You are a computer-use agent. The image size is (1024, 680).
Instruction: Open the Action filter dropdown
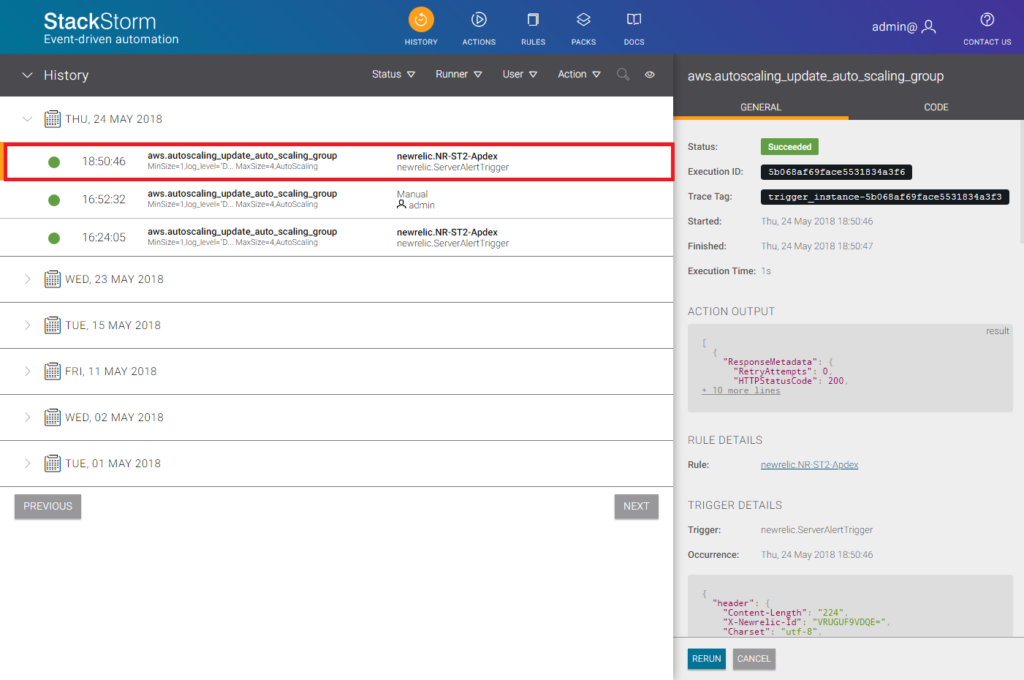tap(579, 74)
